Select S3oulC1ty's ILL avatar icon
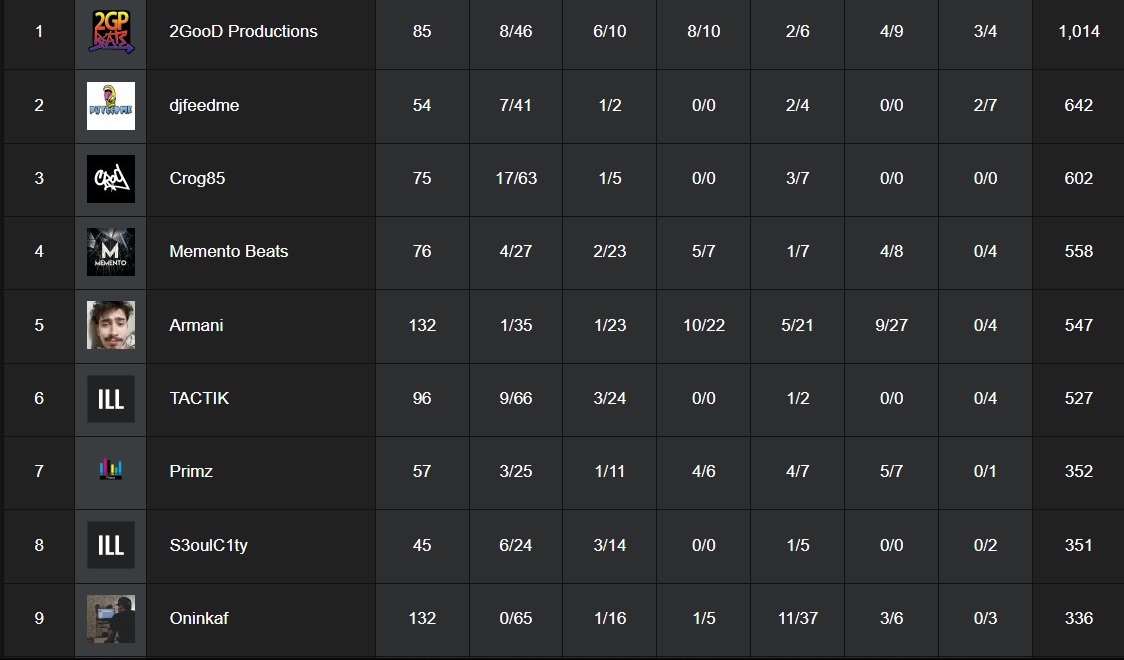 (110, 545)
